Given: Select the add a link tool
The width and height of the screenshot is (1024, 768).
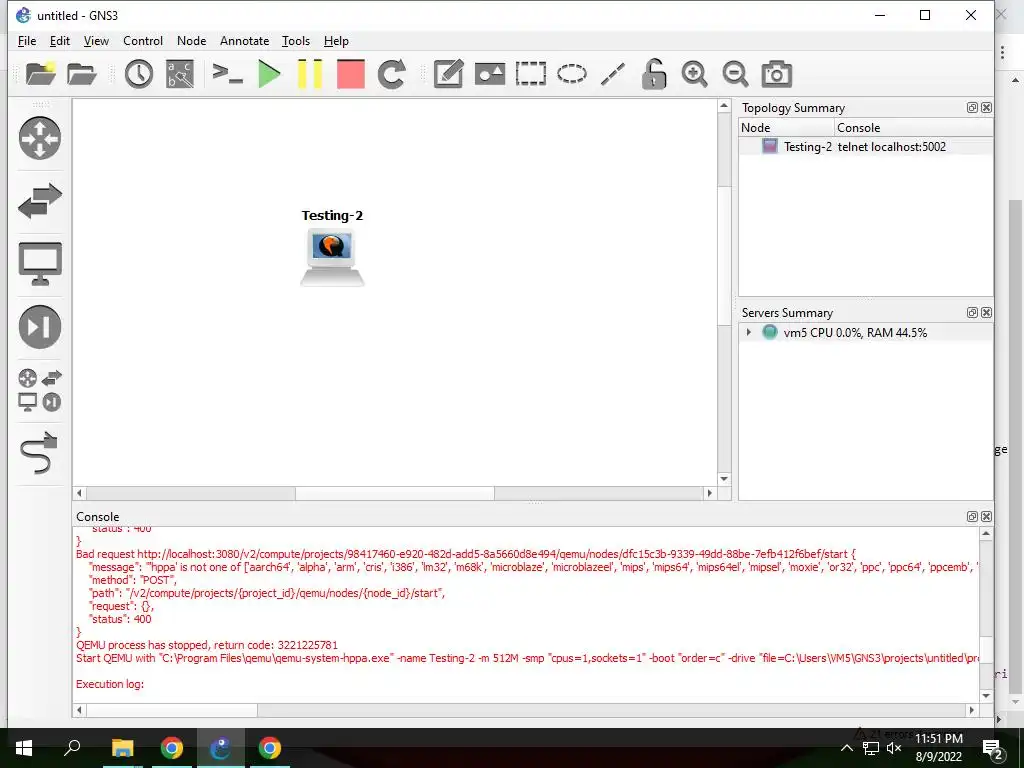Looking at the screenshot, I should pyautogui.click(x=40, y=453).
